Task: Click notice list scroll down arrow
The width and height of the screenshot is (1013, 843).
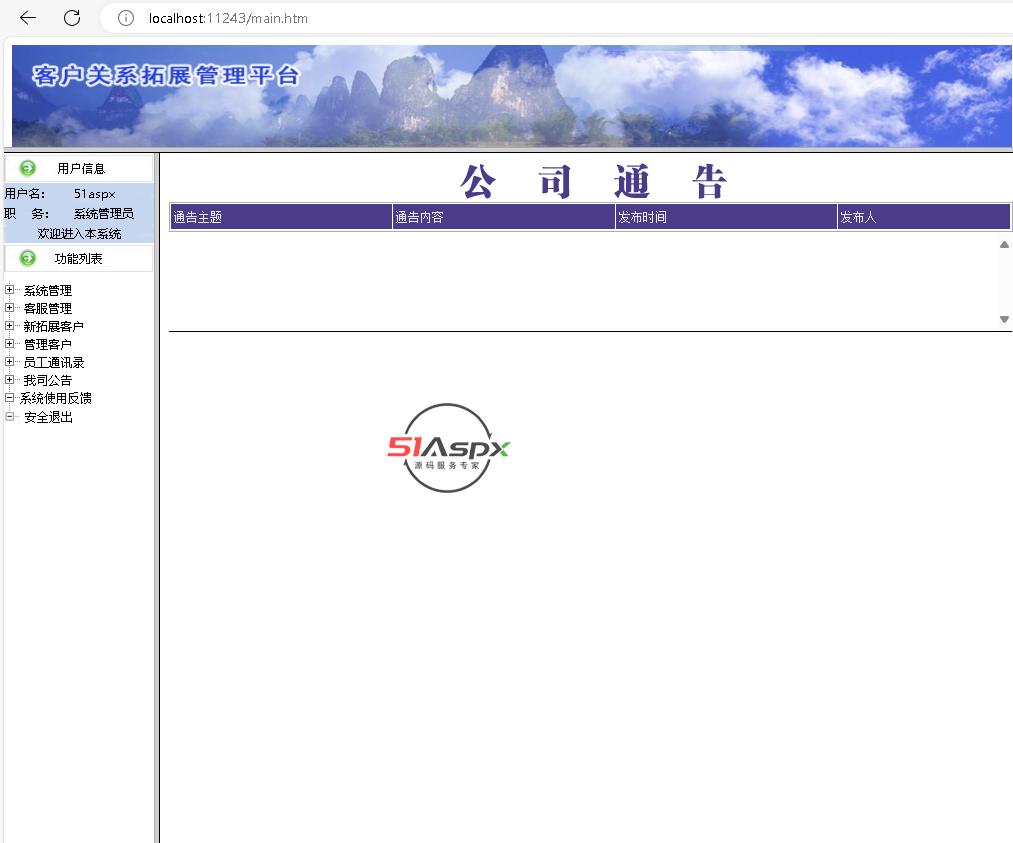Action: (x=1004, y=319)
